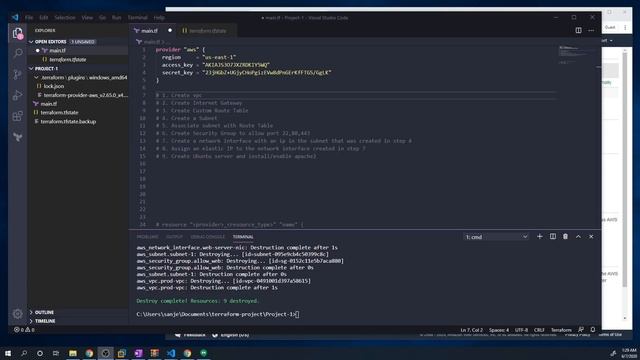Open the Search view in activity bar
Screen dimensions: 640x360
coord(18,53)
